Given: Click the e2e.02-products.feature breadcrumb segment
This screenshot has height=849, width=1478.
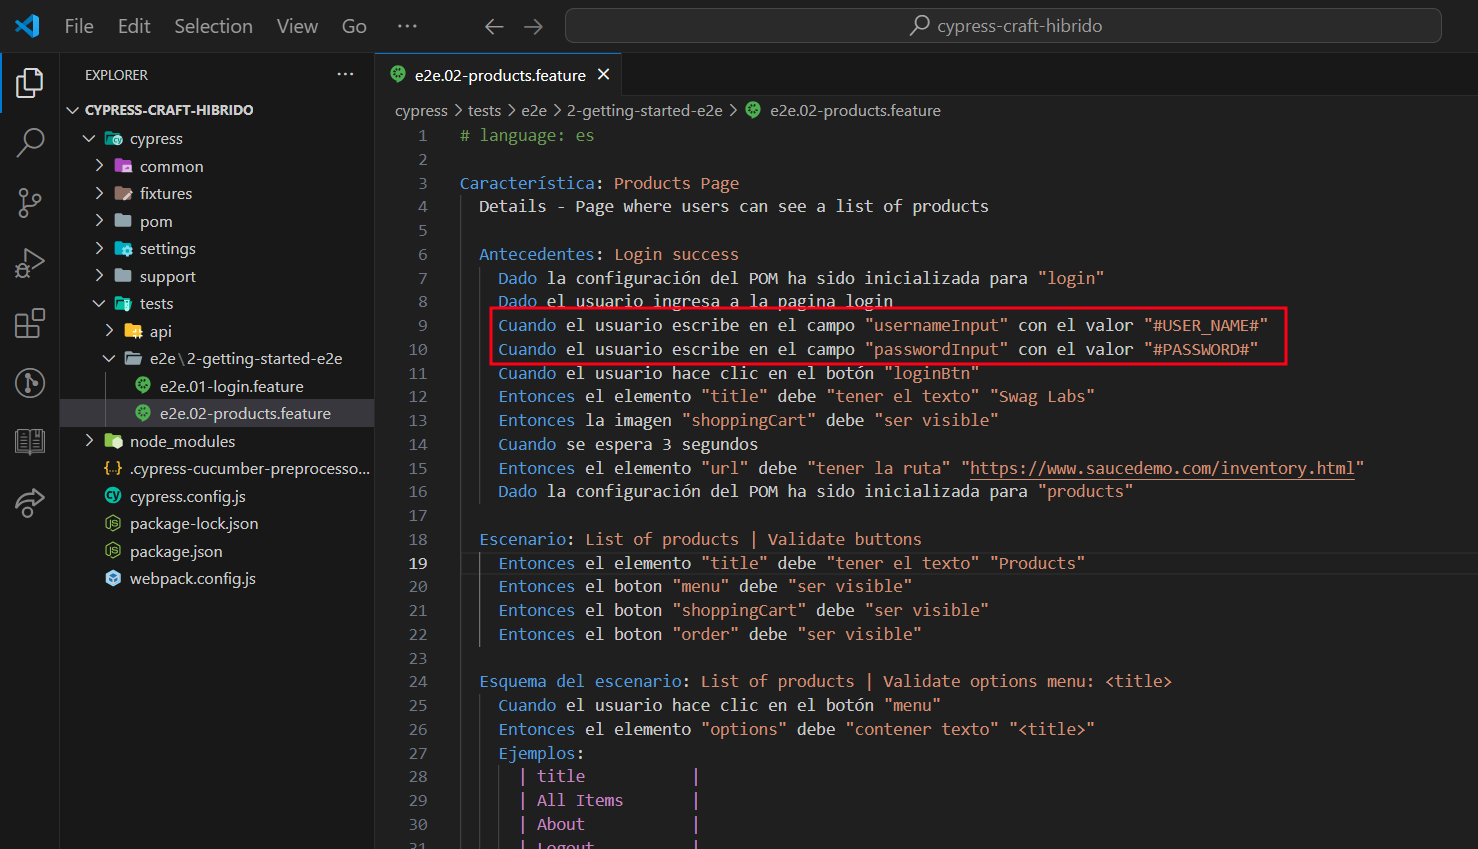Looking at the screenshot, I should 855,110.
